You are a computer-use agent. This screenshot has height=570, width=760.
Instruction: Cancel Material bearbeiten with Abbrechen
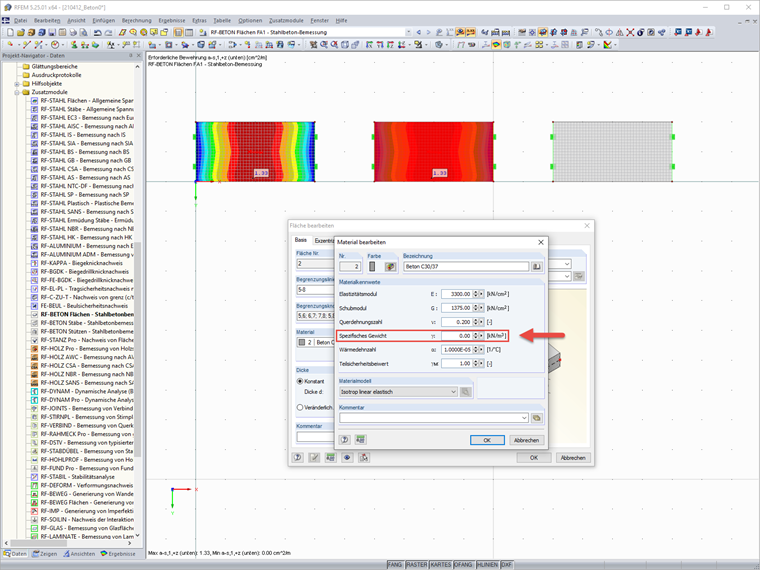(x=526, y=440)
